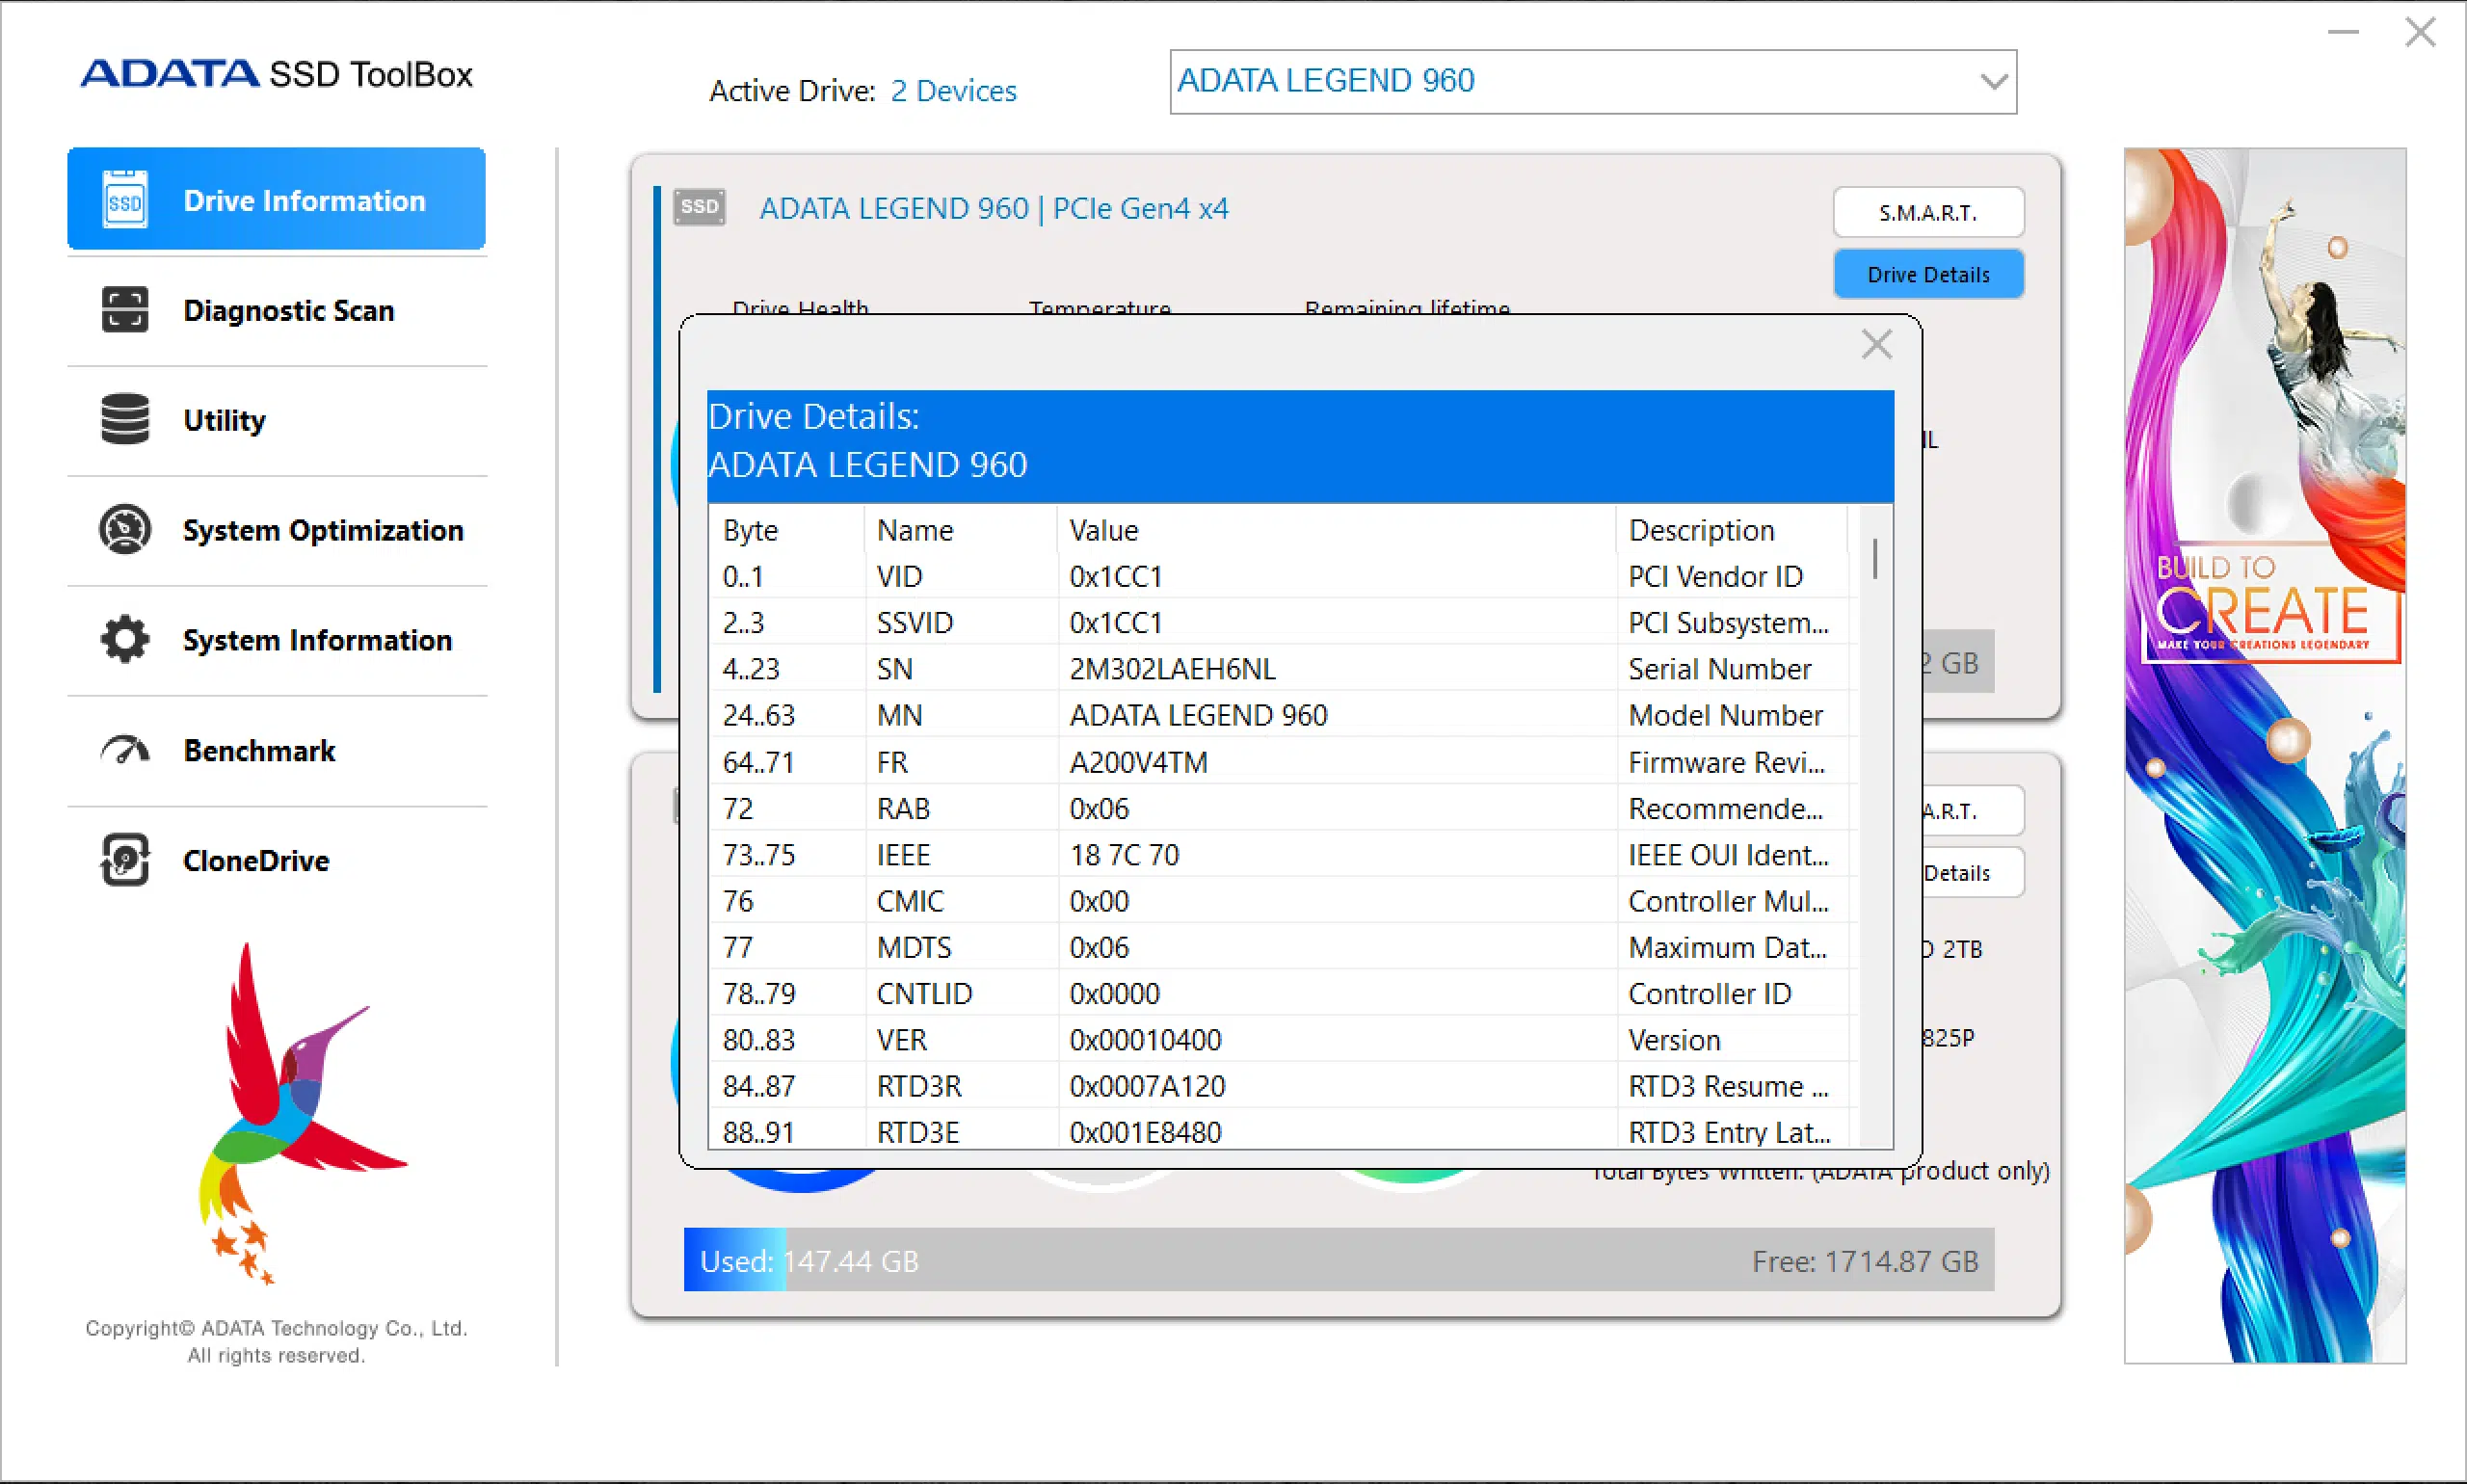Click the Model Number description cell
The image size is (2467, 1484).
[x=1725, y=715]
